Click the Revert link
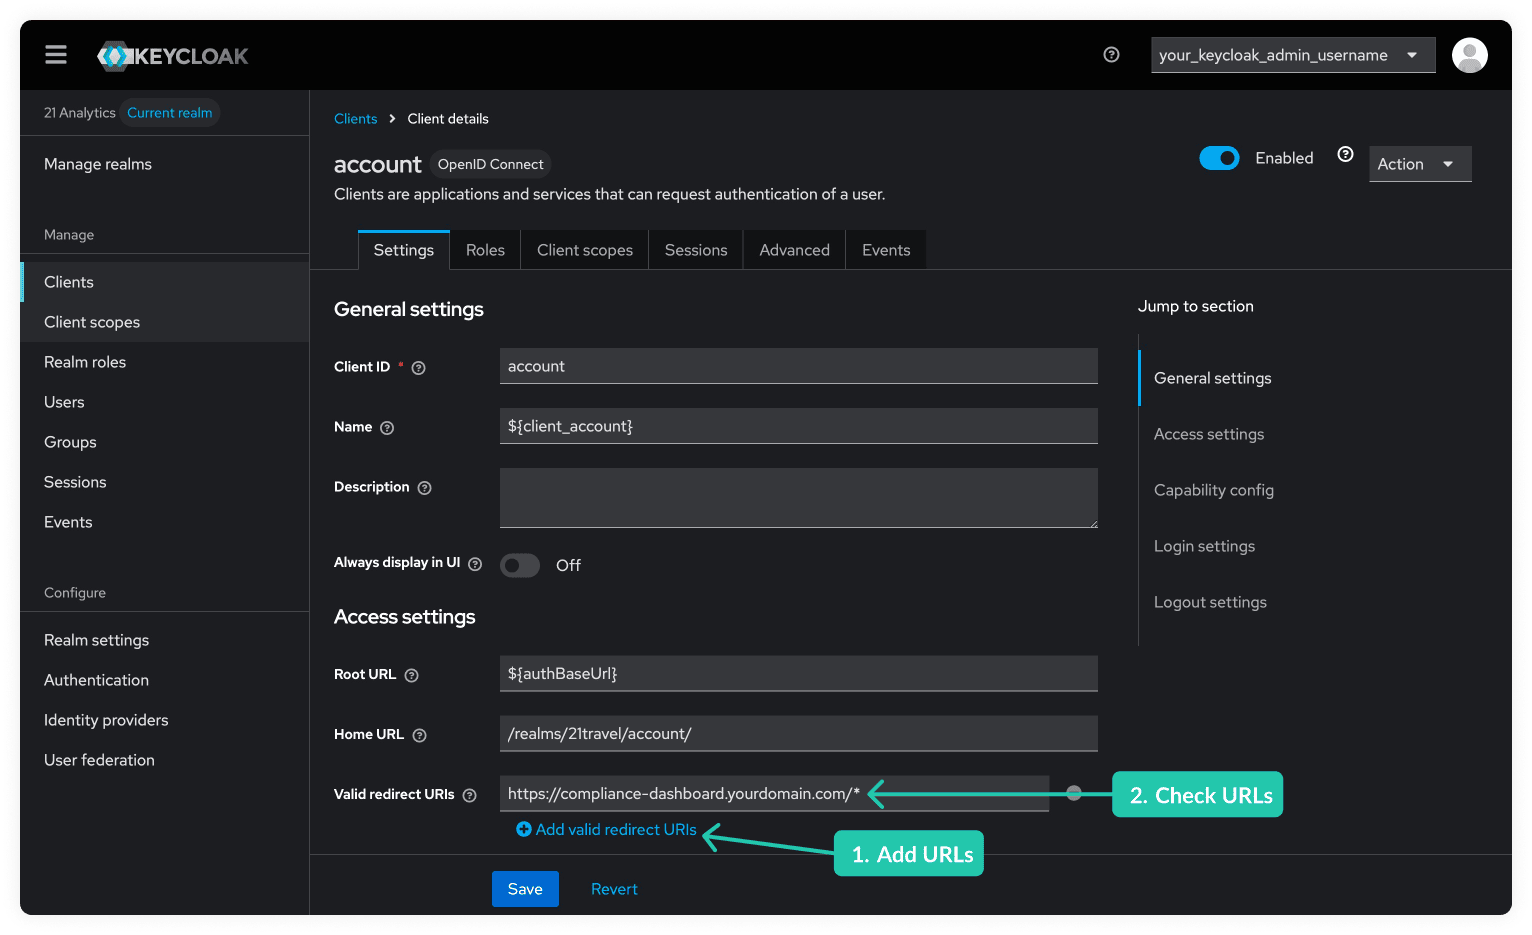The width and height of the screenshot is (1532, 935). pos(614,888)
